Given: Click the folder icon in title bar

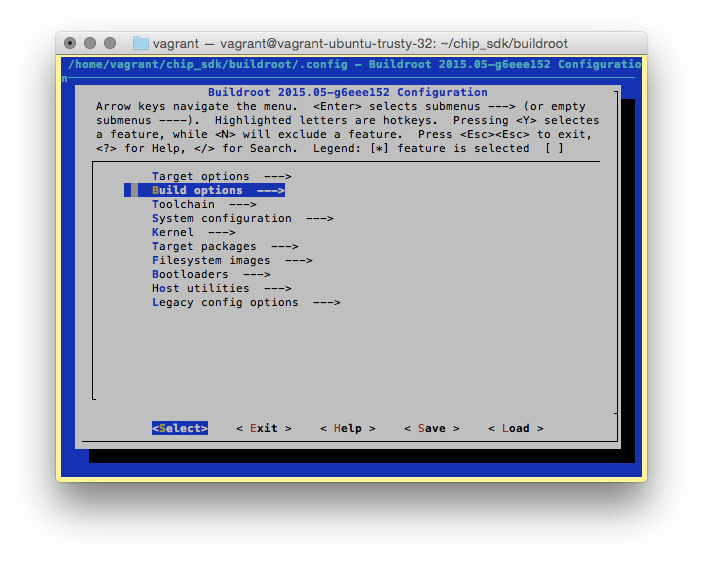Looking at the screenshot, I should pyautogui.click(x=141, y=43).
